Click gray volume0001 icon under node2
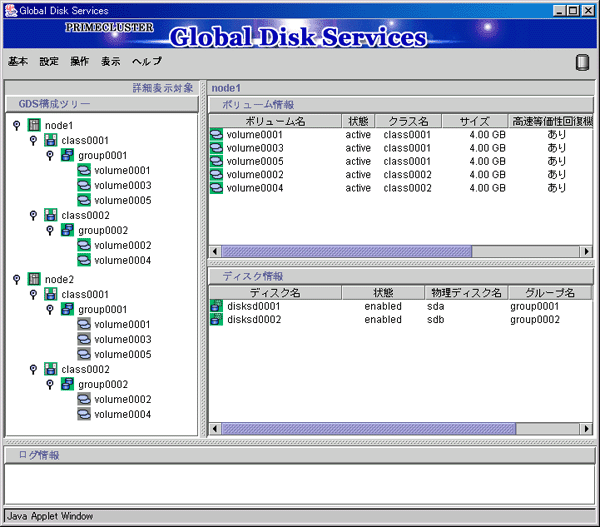 84,324
